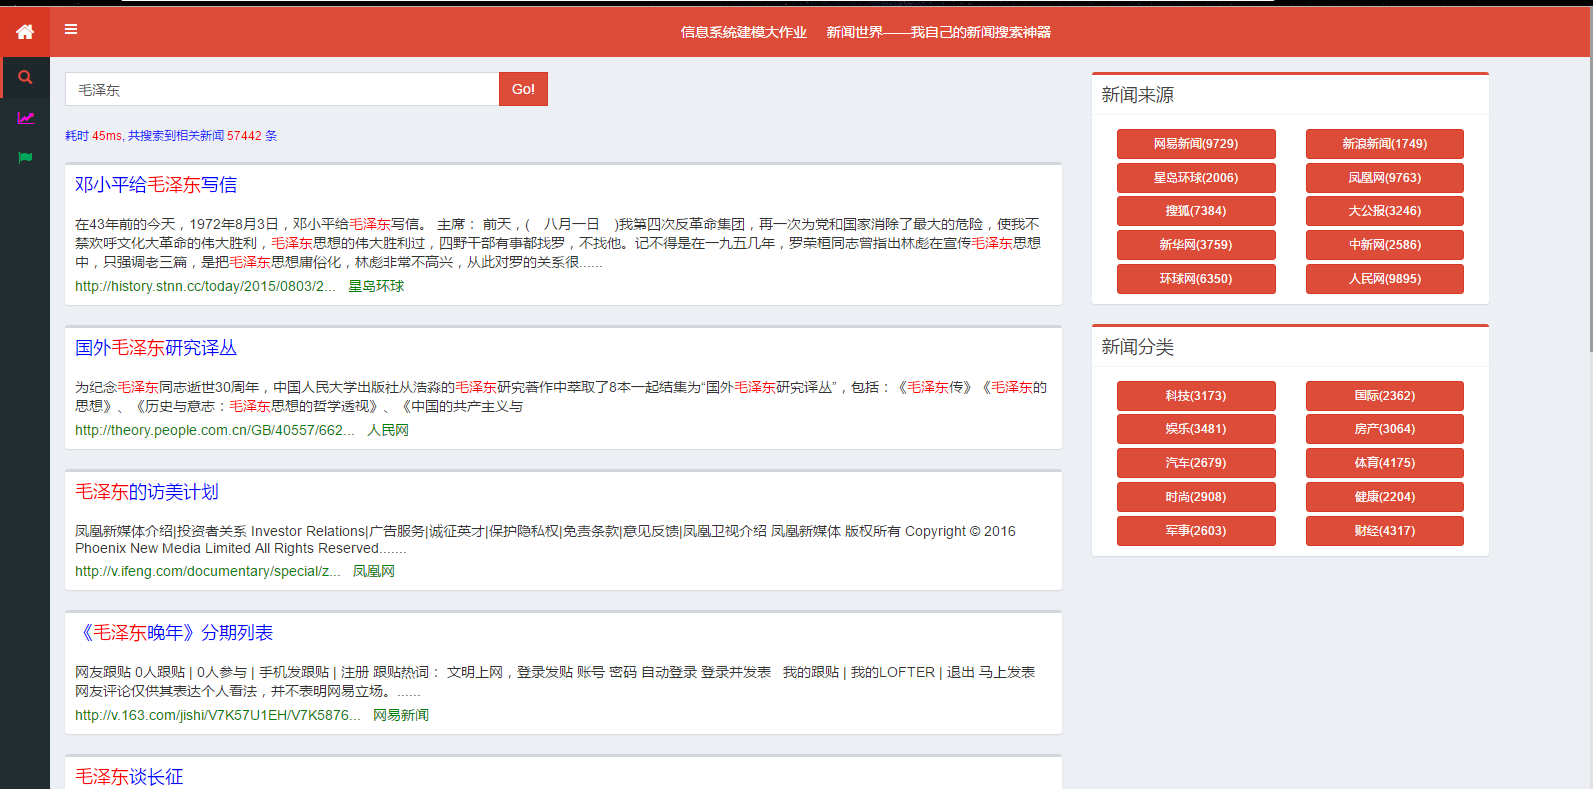Open the 信息系统建模大作业 header link
This screenshot has width=1593, height=789.
tap(743, 32)
